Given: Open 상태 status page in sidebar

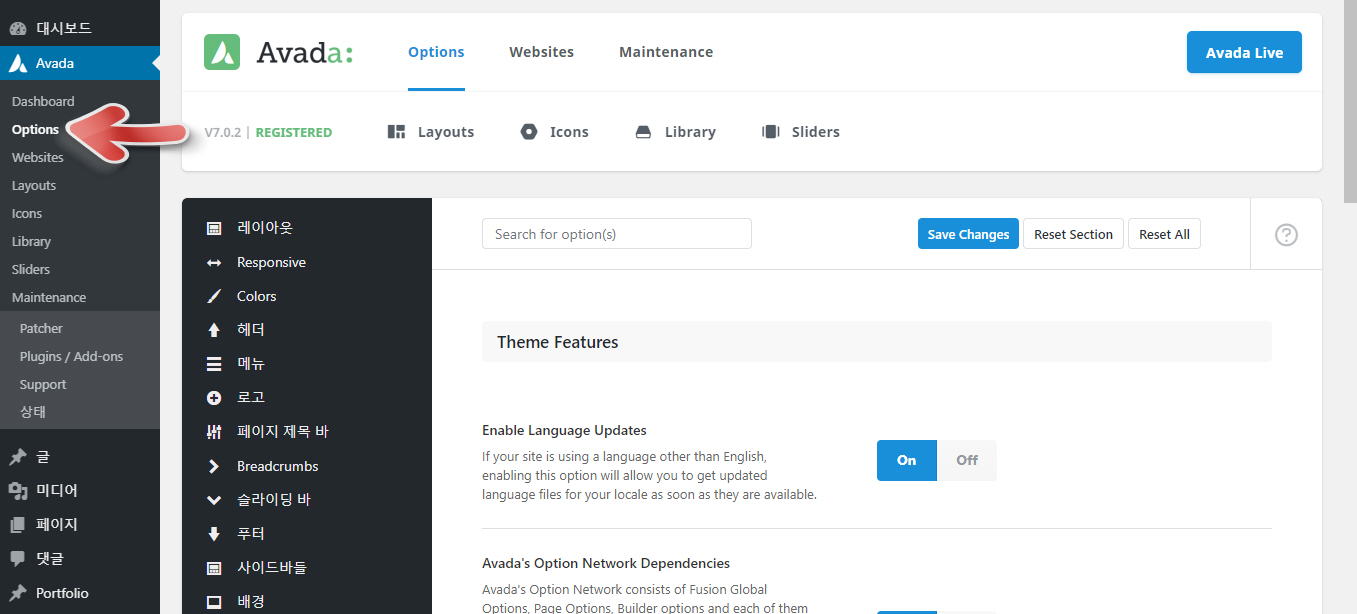Looking at the screenshot, I should point(33,412).
